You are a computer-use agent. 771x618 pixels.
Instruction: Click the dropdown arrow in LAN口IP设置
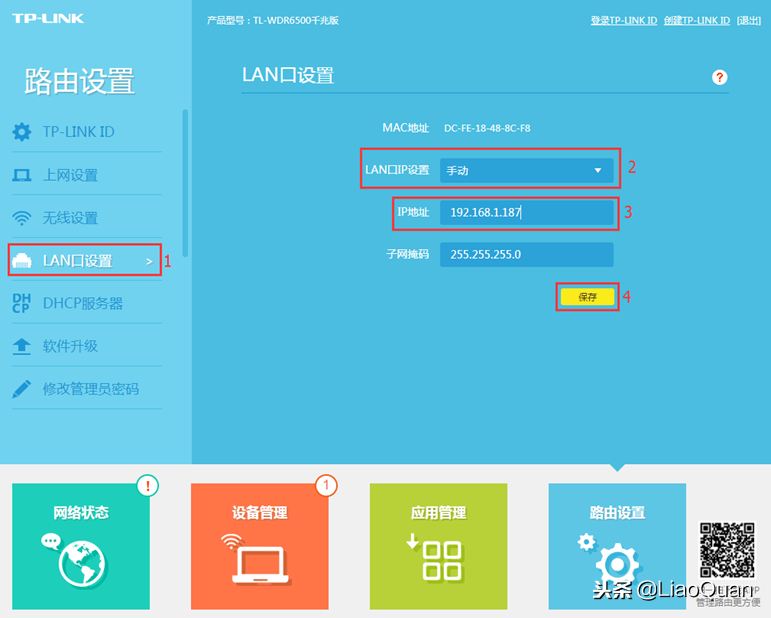pyautogui.click(x=598, y=171)
